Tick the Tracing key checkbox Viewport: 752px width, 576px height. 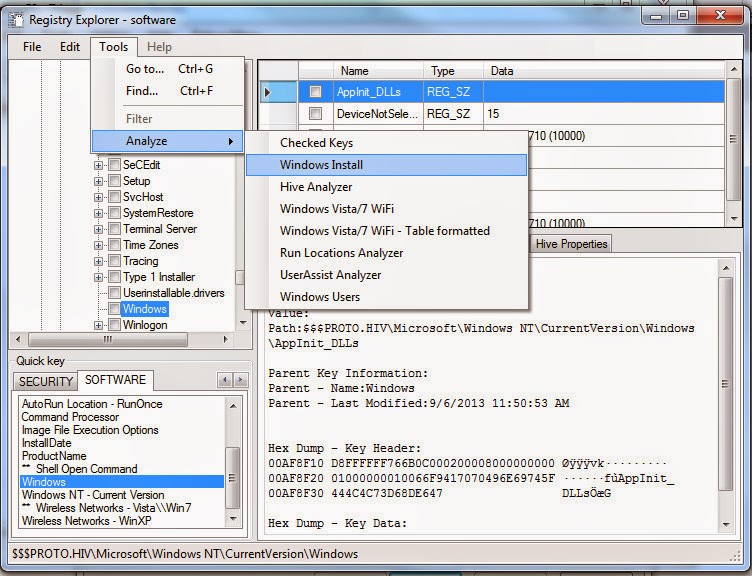pyautogui.click(x=115, y=261)
